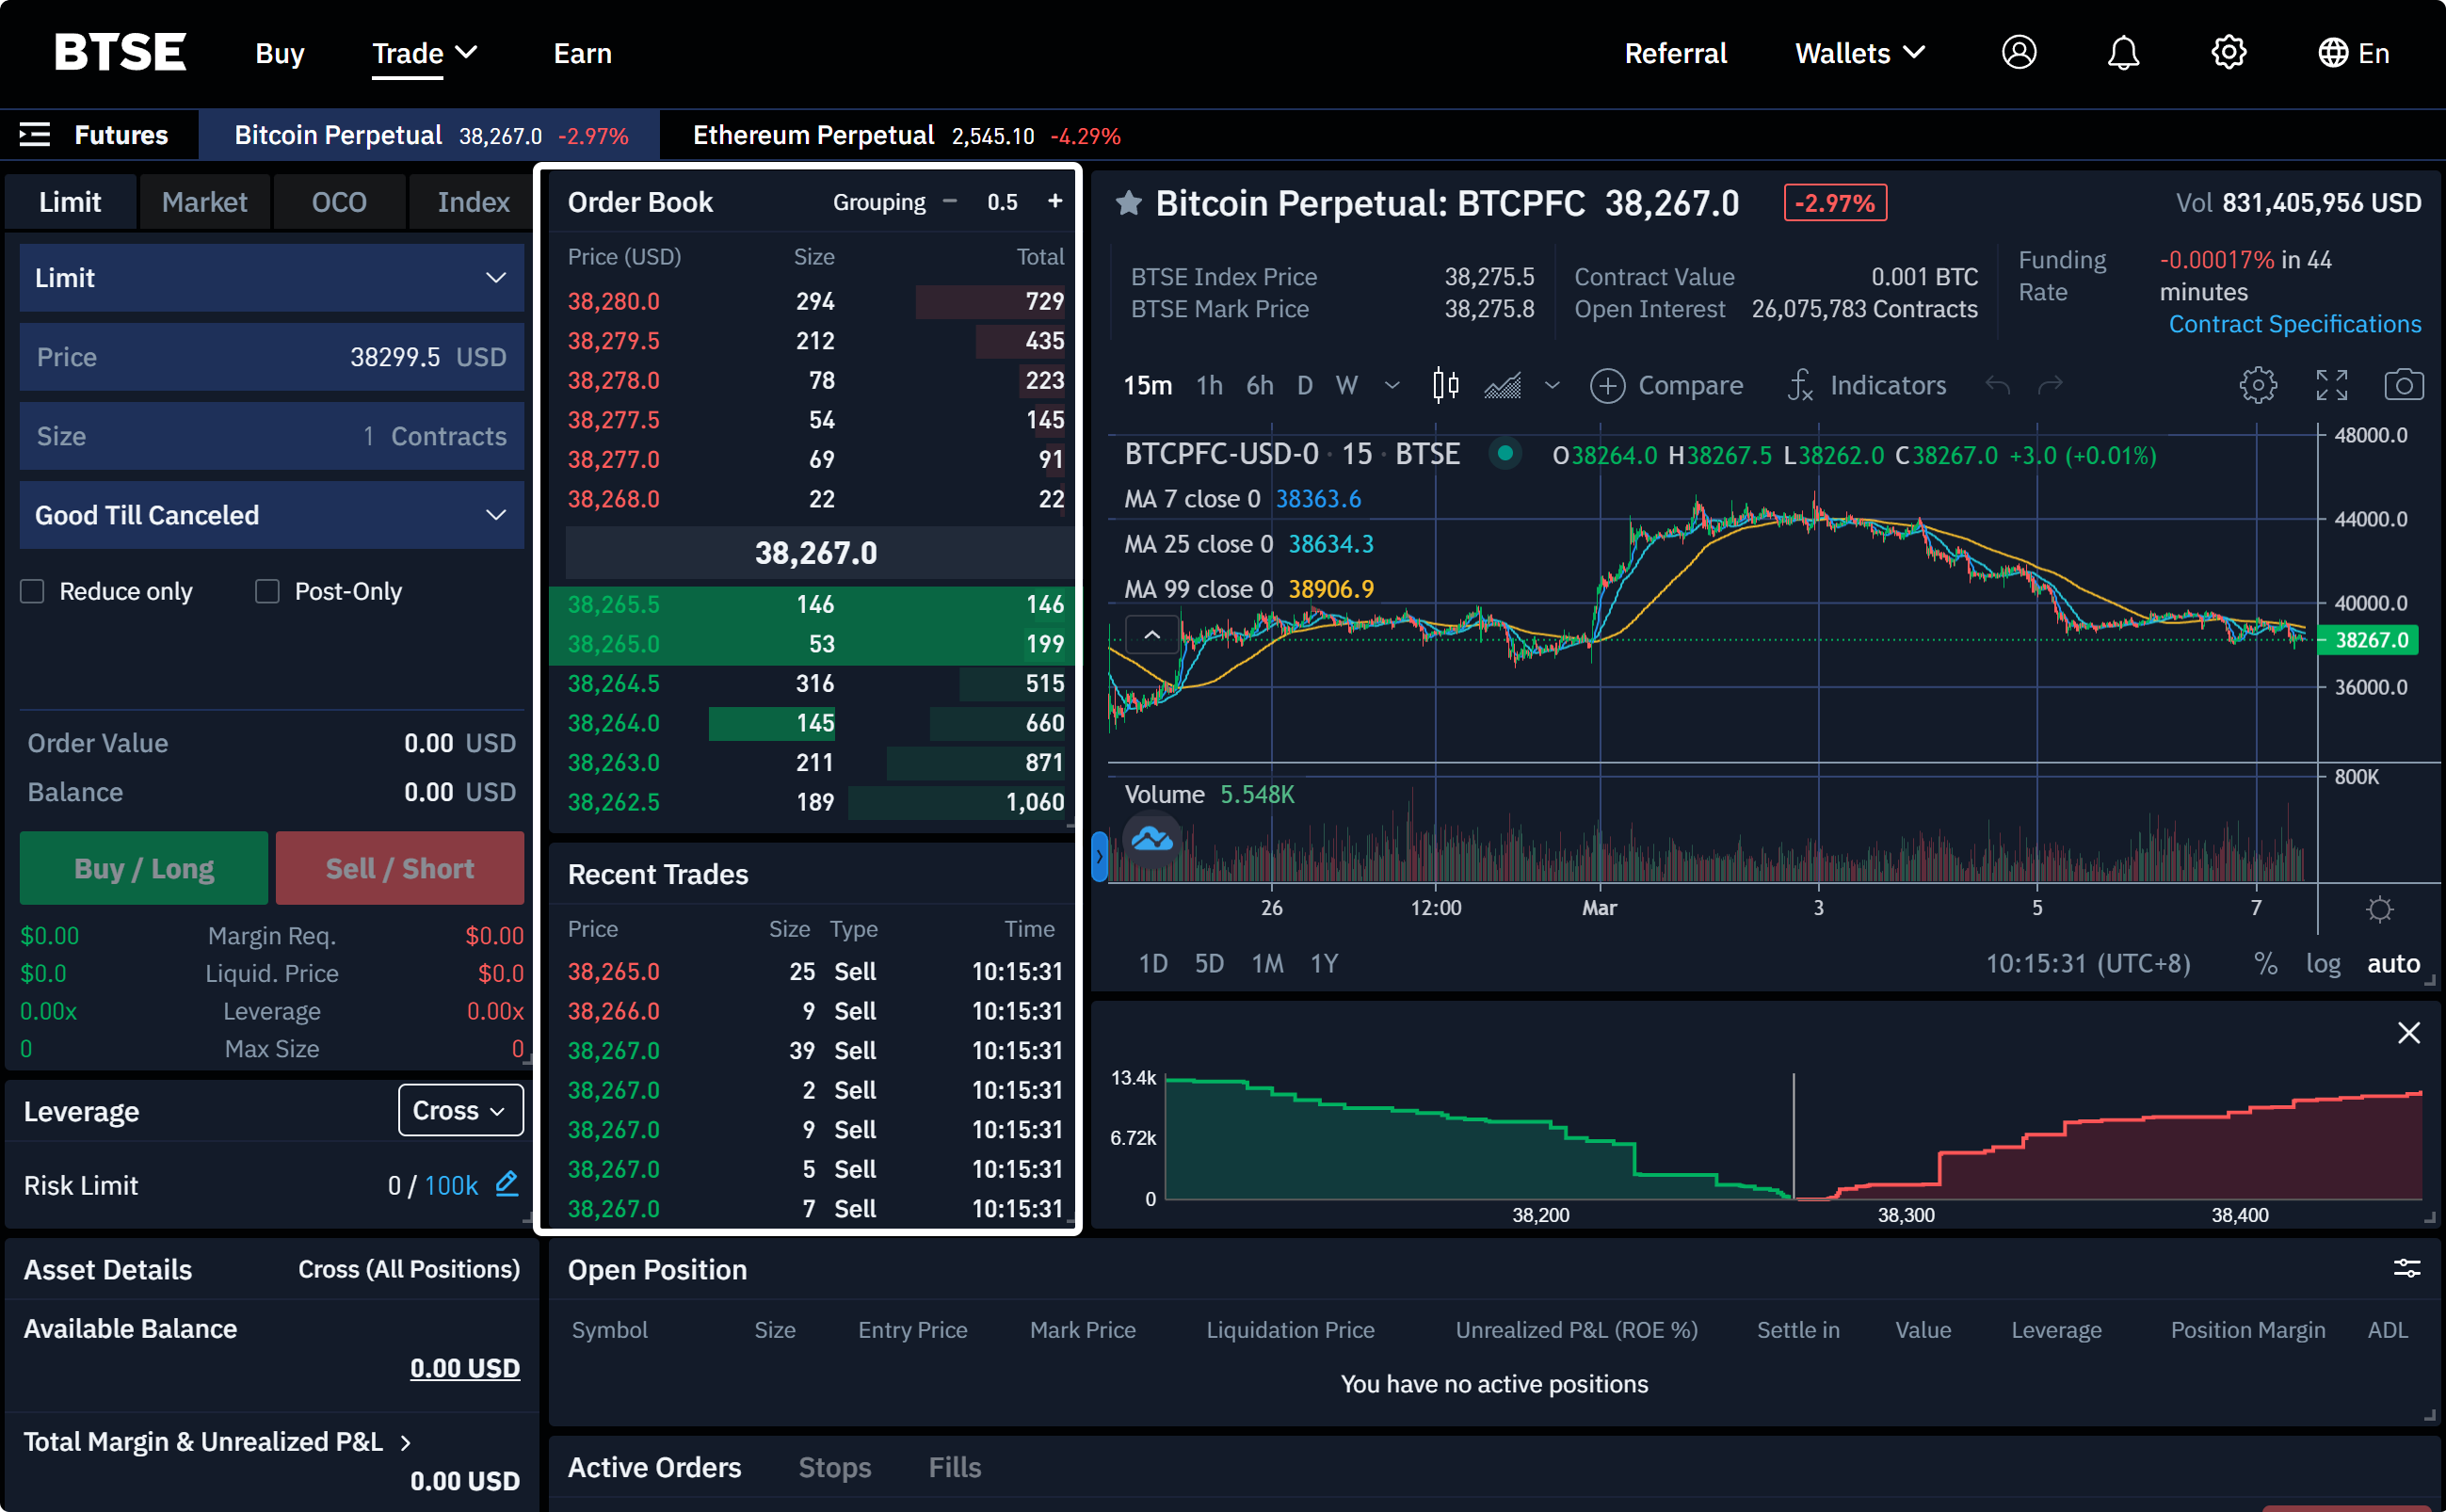2446x1512 pixels.
Task: Open the Buy menu item
Action: [279, 53]
